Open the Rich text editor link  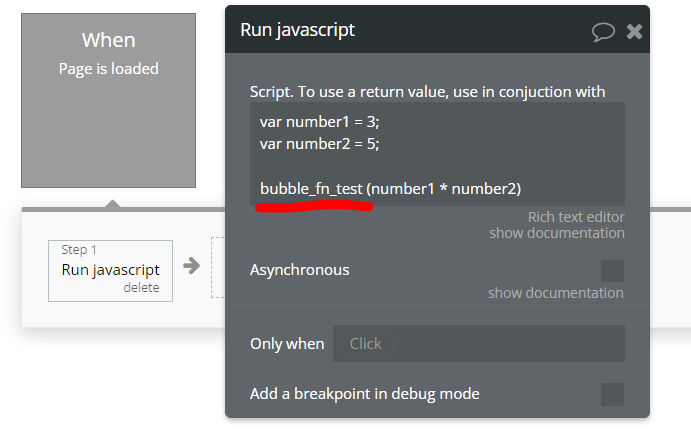point(576,217)
